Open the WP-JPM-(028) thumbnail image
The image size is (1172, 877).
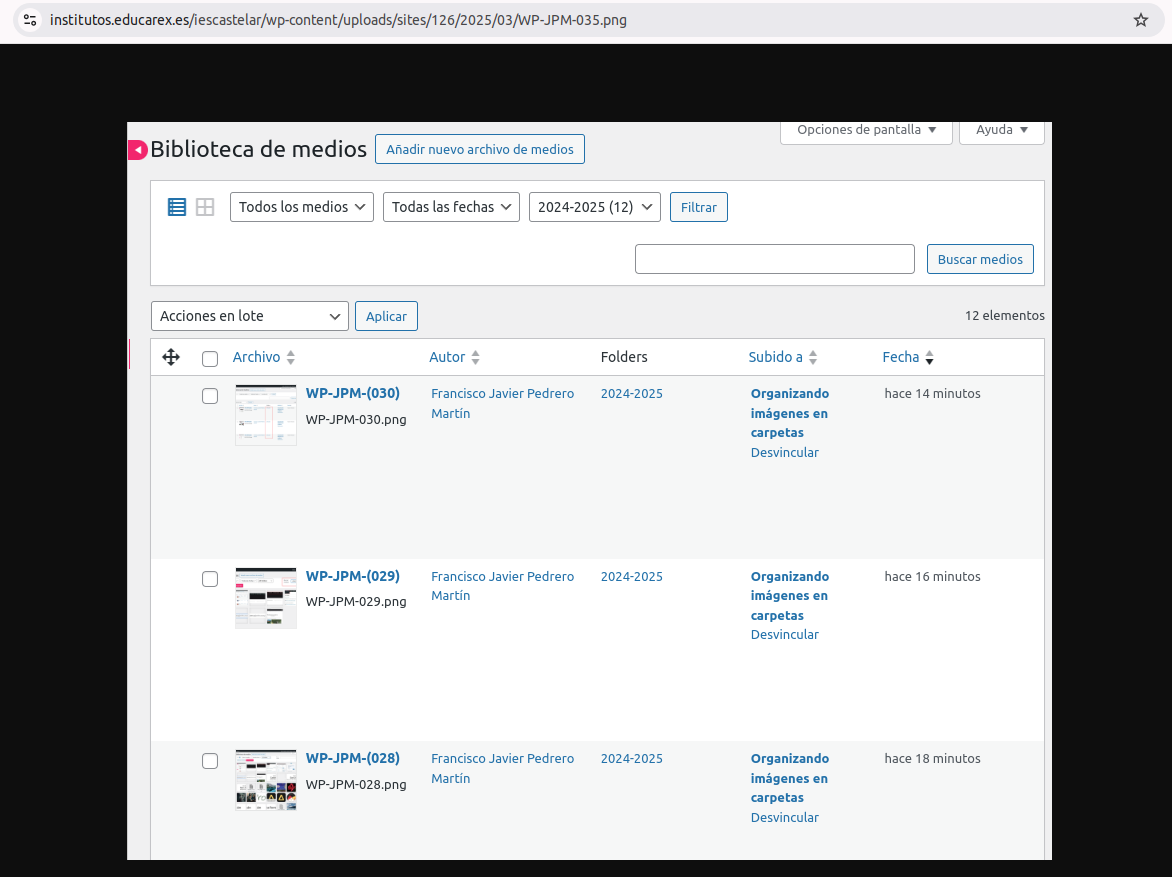266,779
